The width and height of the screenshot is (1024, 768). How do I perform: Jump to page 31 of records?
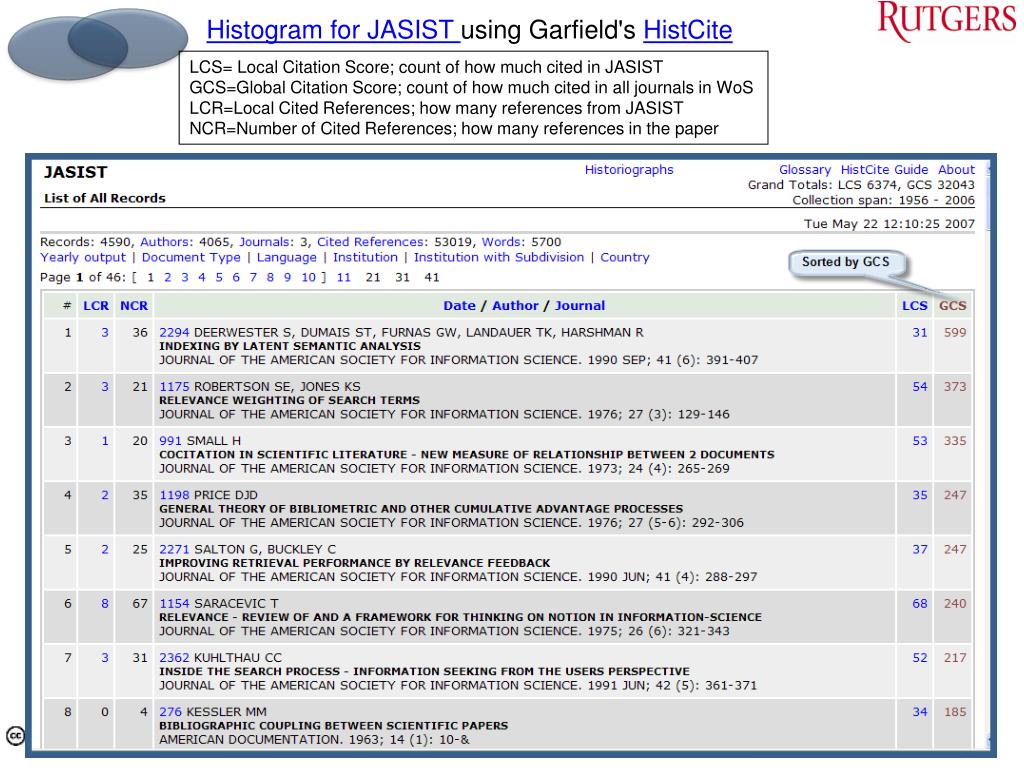click(x=402, y=278)
